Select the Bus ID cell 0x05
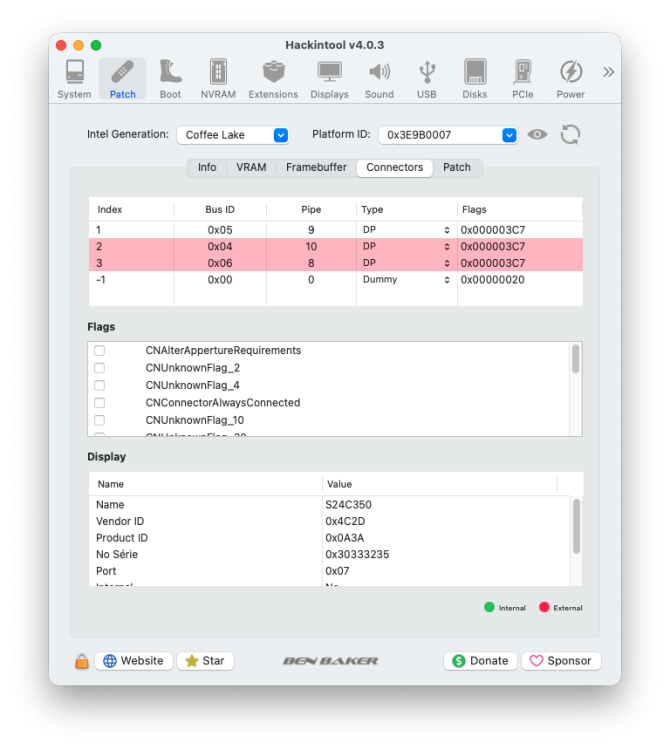The width and height of the screenshot is (670, 750). coord(220,230)
